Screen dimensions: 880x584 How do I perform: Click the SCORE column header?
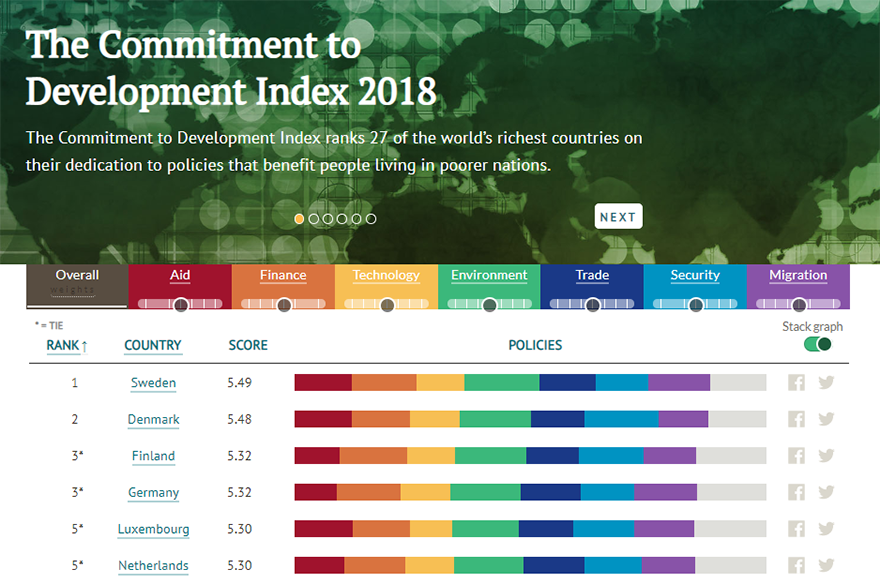click(248, 346)
